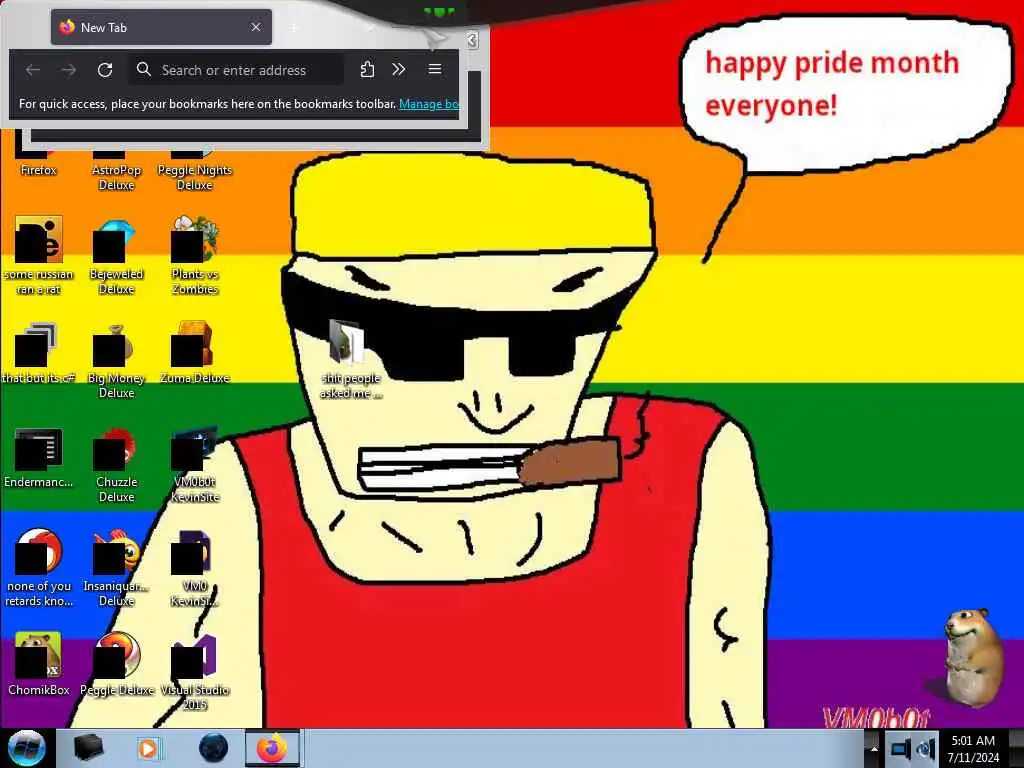Image resolution: width=1024 pixels, height=768 pixels.
Task: Open the Firefox application menu
Action: tap(435, 69)
